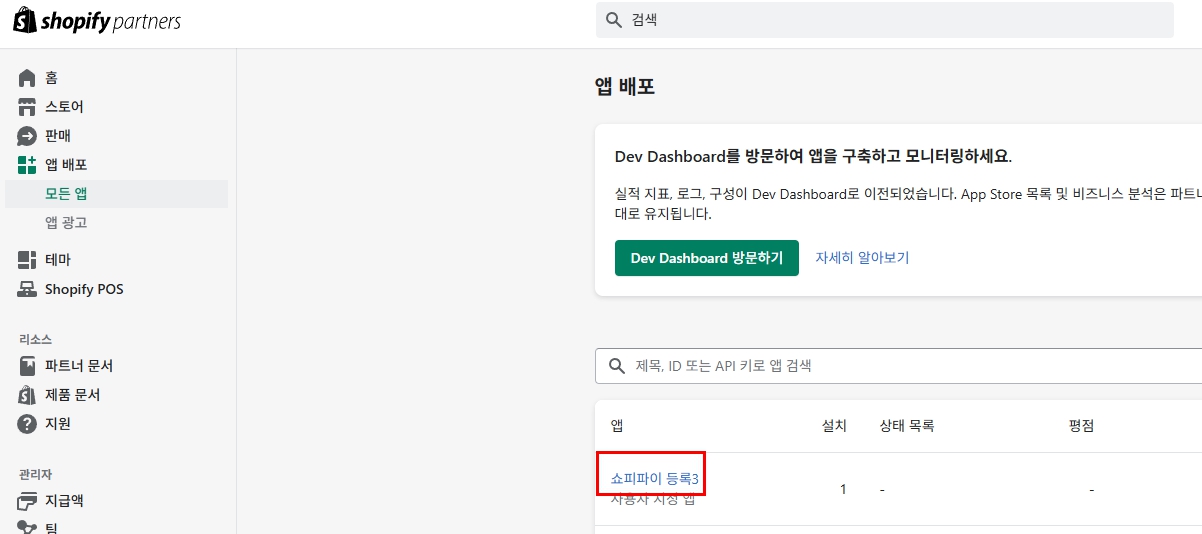
Task: Click the App distribution (앱 배포) grid icon
Action: (27, 165)
